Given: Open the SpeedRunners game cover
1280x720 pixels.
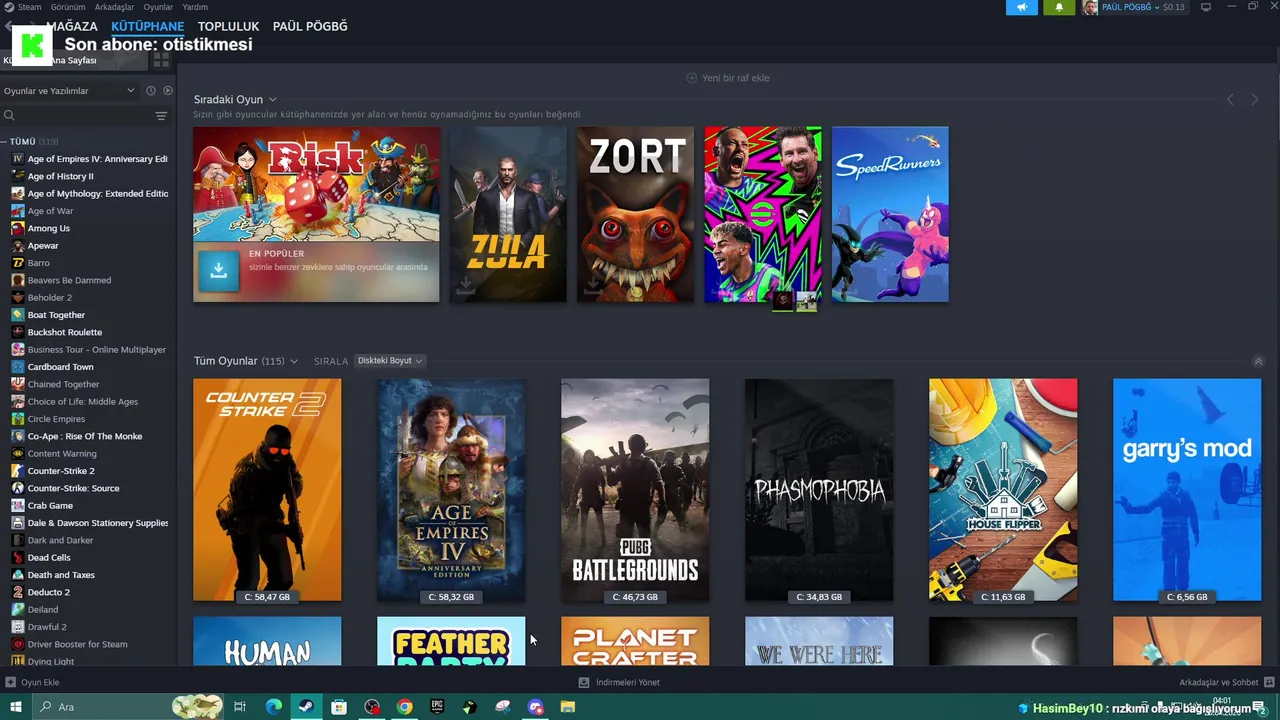Looking at the screenshot, I should pos(890,214).
